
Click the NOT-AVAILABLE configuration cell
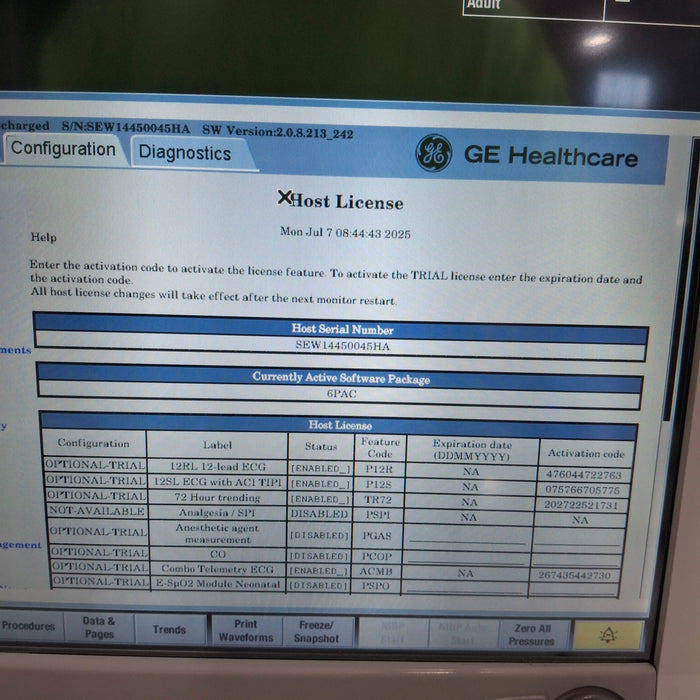96,511
